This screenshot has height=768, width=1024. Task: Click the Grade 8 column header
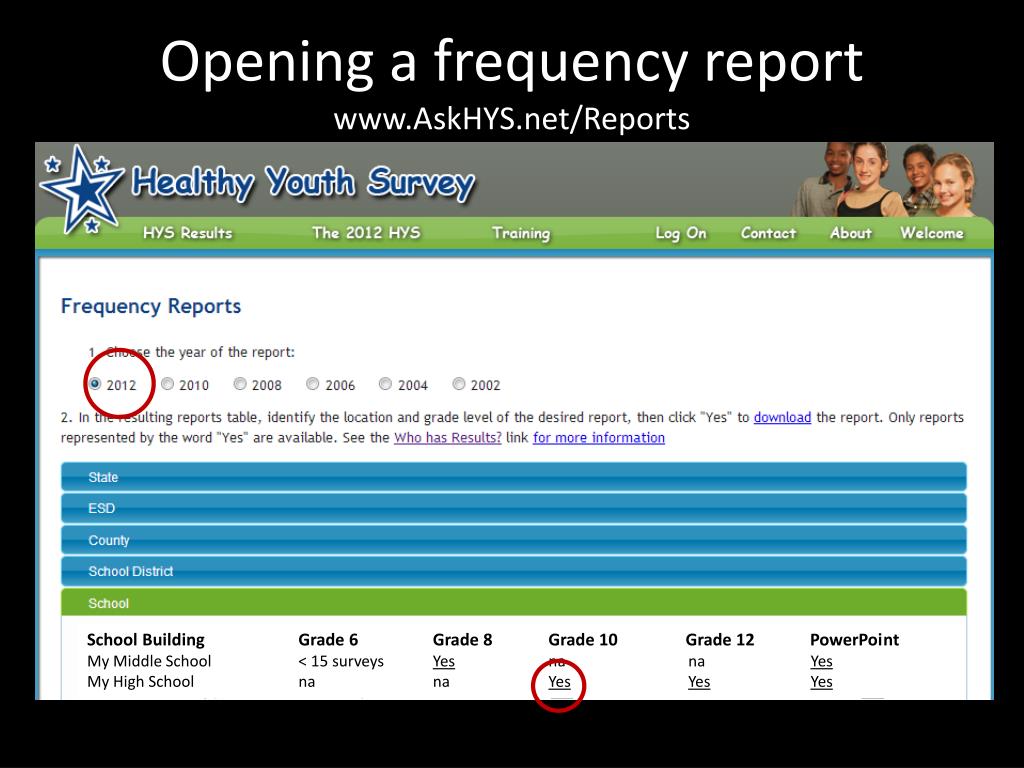click(462, 640)
